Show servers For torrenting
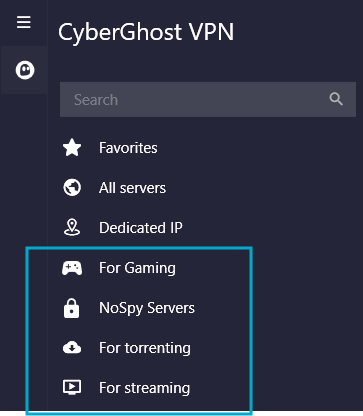Screen dimensions: 363x416 [x=145, y=348]
